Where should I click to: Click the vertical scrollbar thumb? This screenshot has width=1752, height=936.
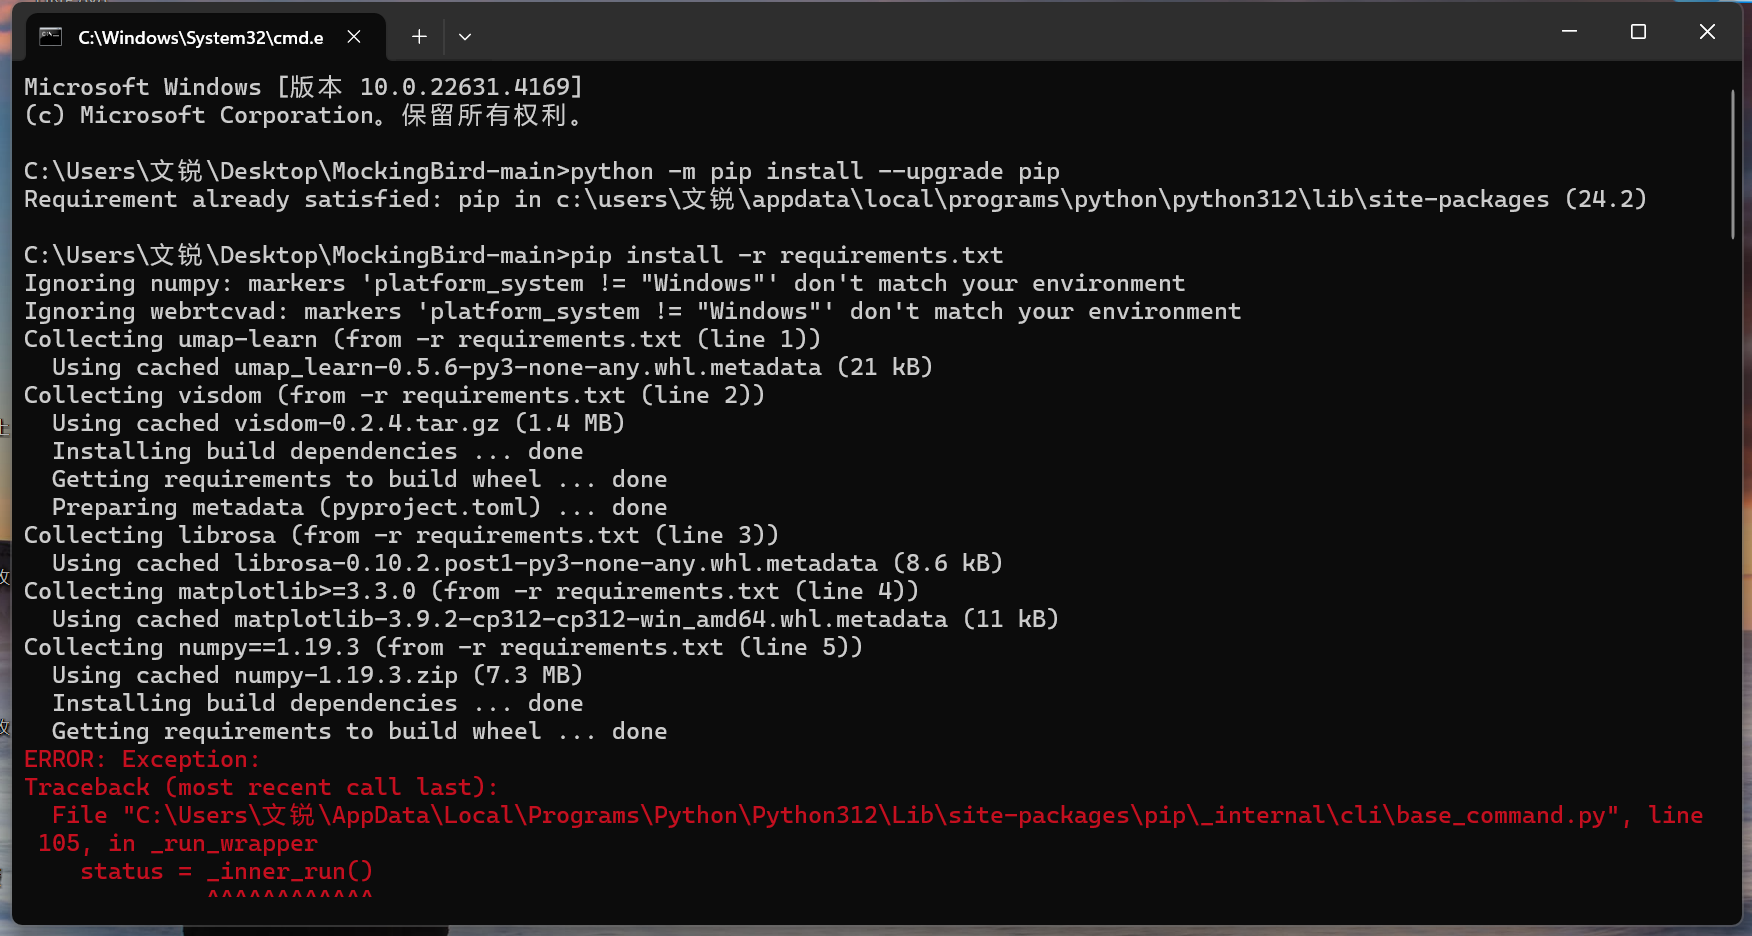pos(1733,165)
